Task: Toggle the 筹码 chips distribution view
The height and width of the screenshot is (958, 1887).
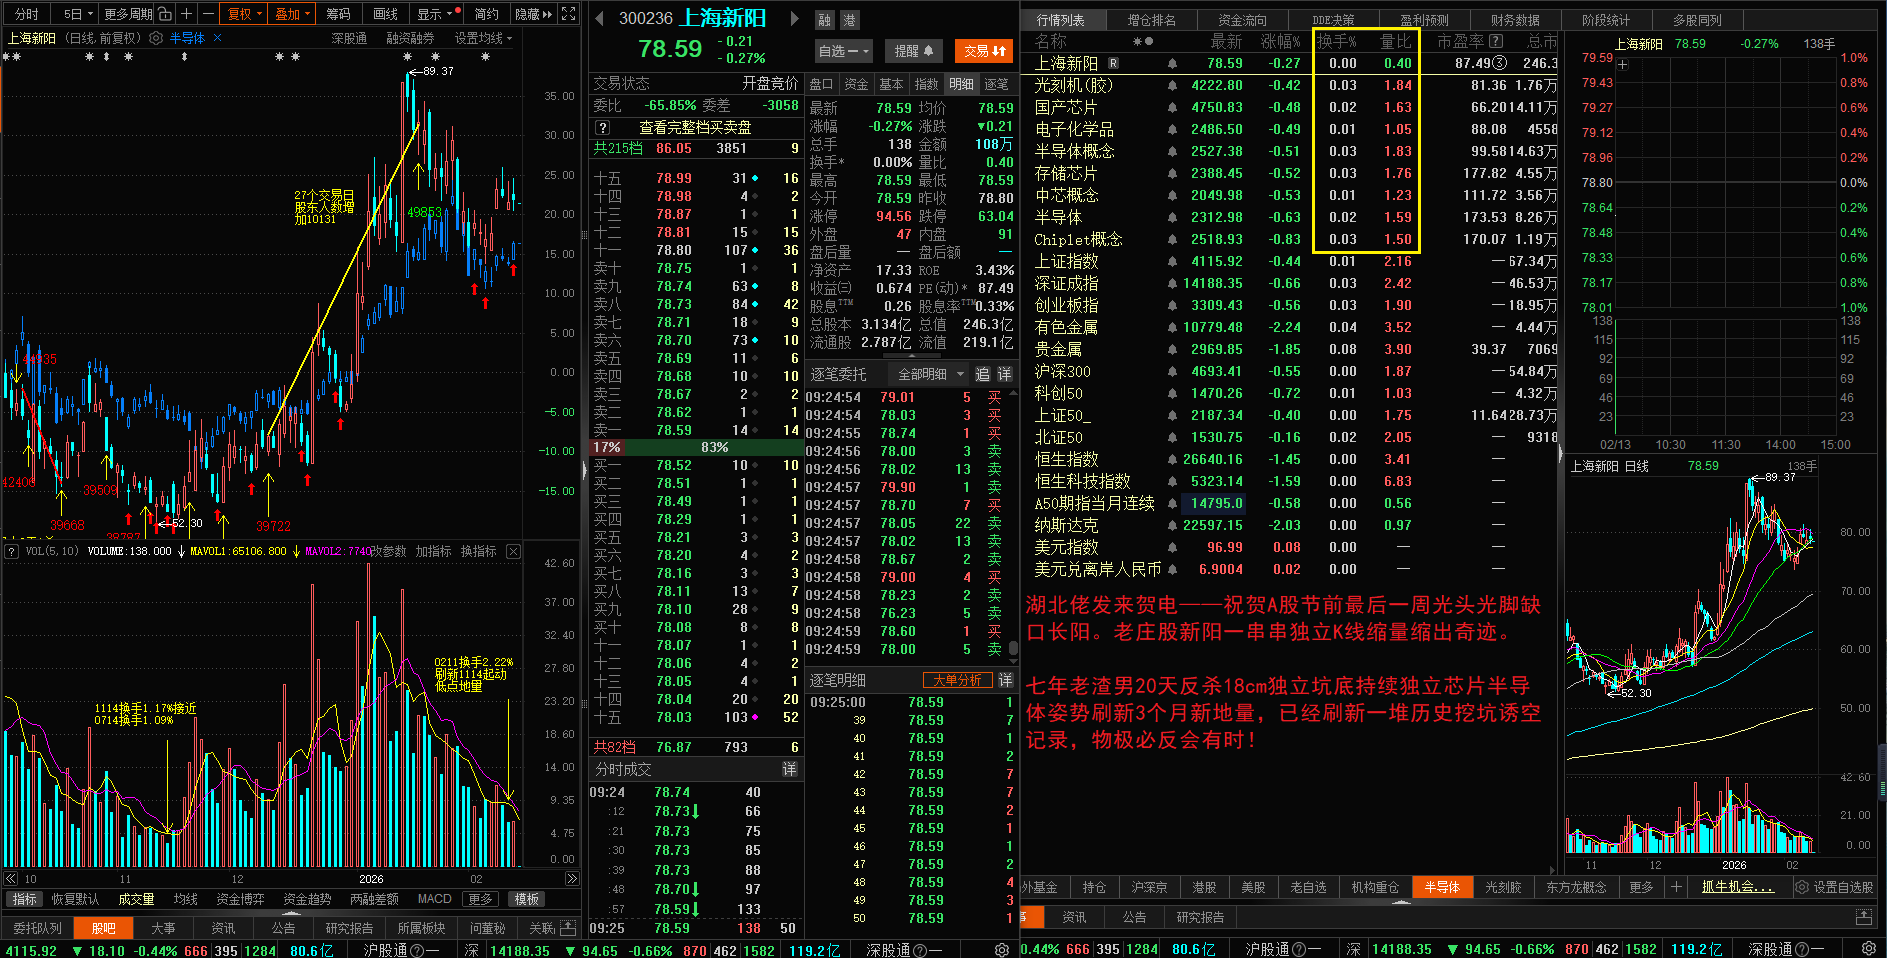Action: (339, 14)
